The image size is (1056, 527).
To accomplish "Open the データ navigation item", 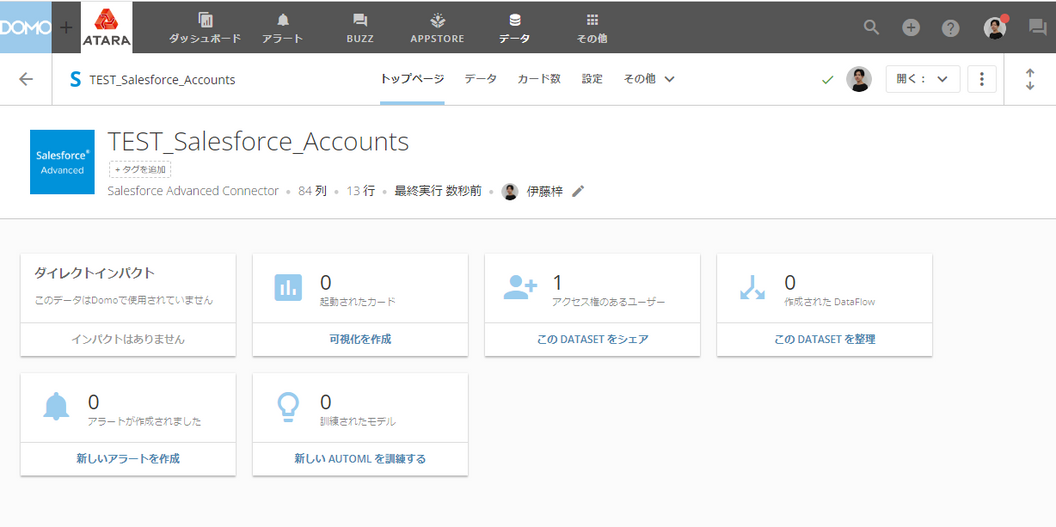I will tap(515, 28).
